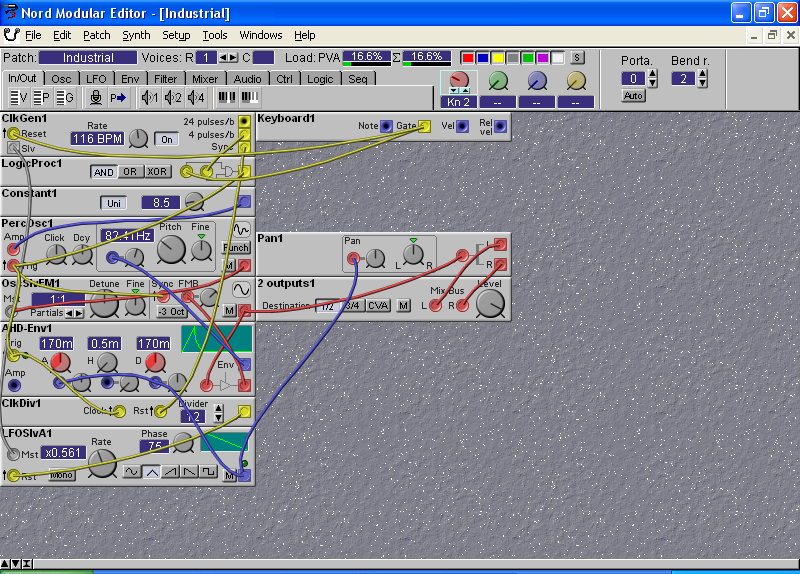This screenshot has height=574, width=800.
Task: Click the microphone audio input module icon
Action: pyautogui.click(x=96, y=97)
